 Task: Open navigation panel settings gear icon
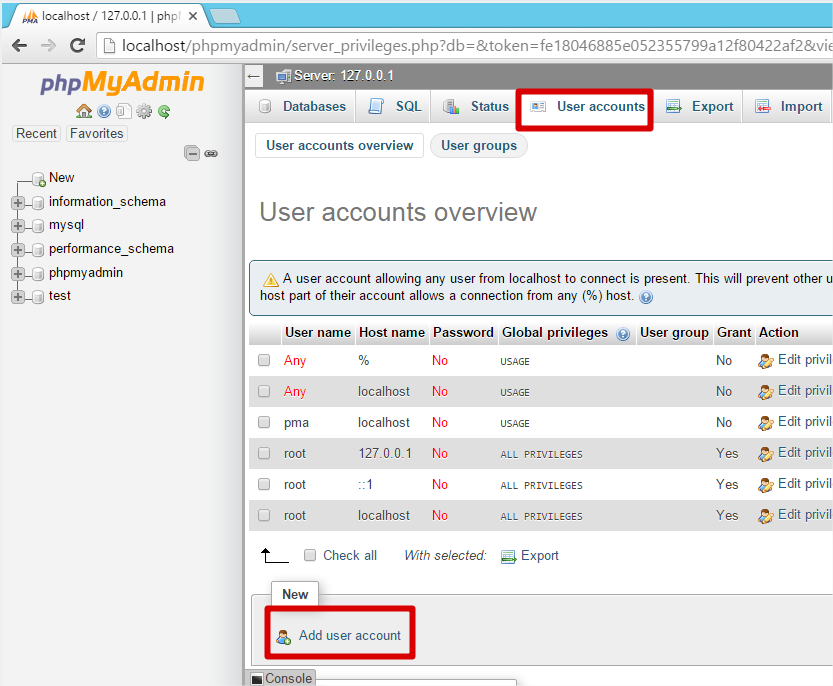pos(144,112)
